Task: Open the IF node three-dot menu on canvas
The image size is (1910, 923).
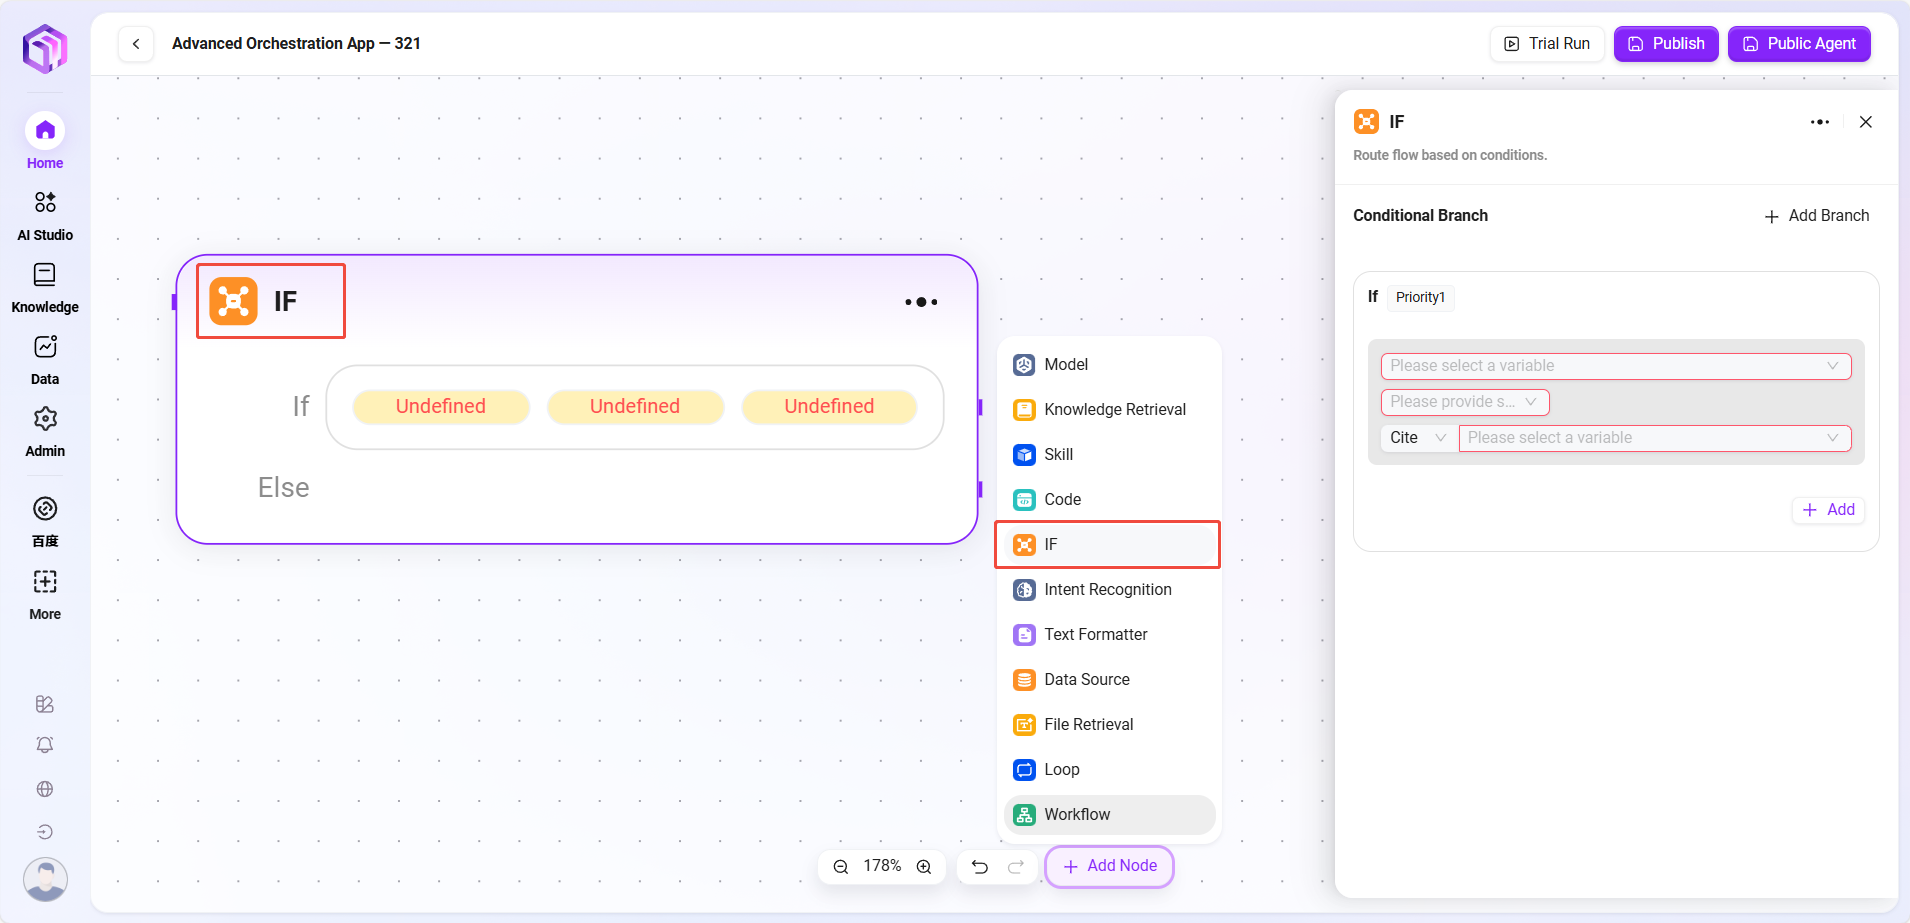Action: pos(920,302)
